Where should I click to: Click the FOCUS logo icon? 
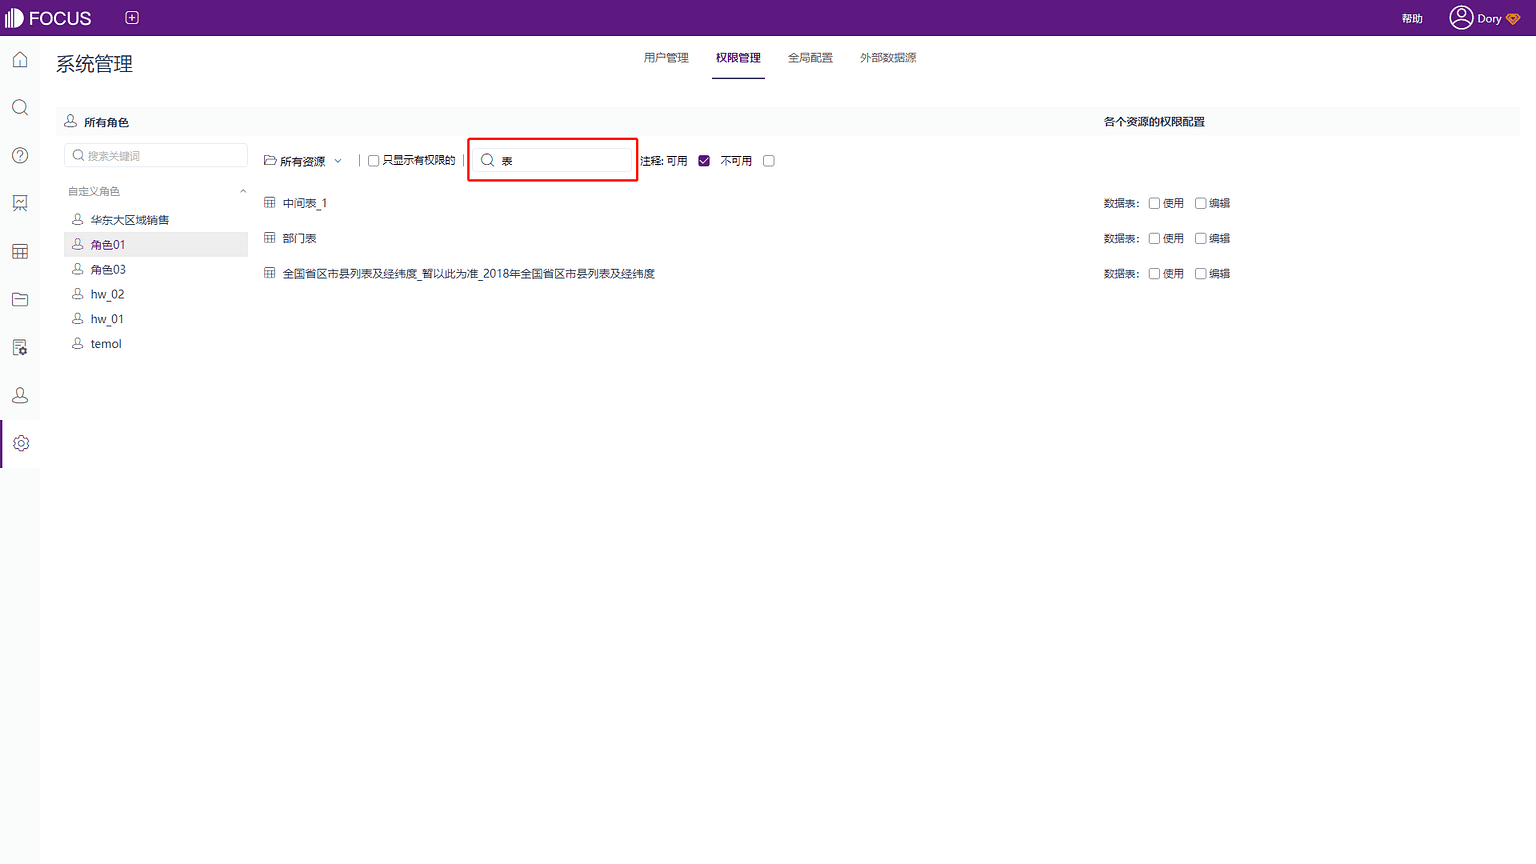(15, 18)
